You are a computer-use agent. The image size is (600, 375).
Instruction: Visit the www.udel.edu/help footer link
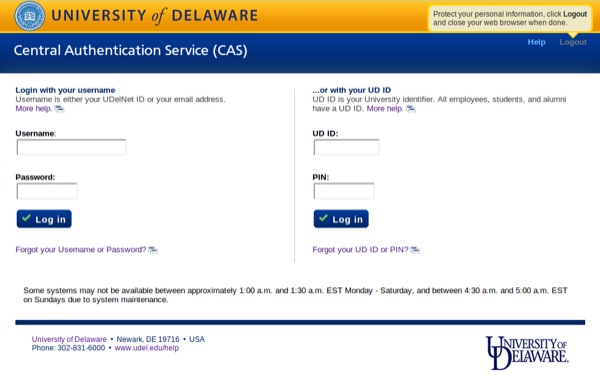(147, 348)
